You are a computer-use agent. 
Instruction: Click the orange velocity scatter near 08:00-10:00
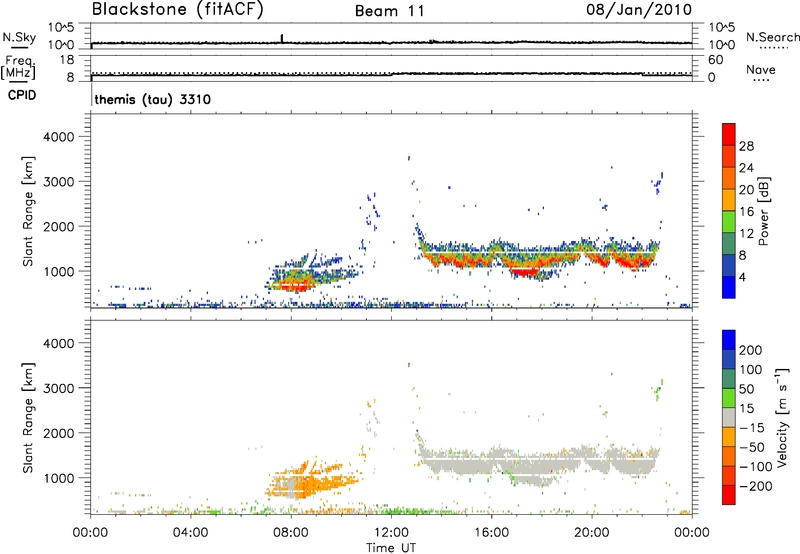click(316, 480)
